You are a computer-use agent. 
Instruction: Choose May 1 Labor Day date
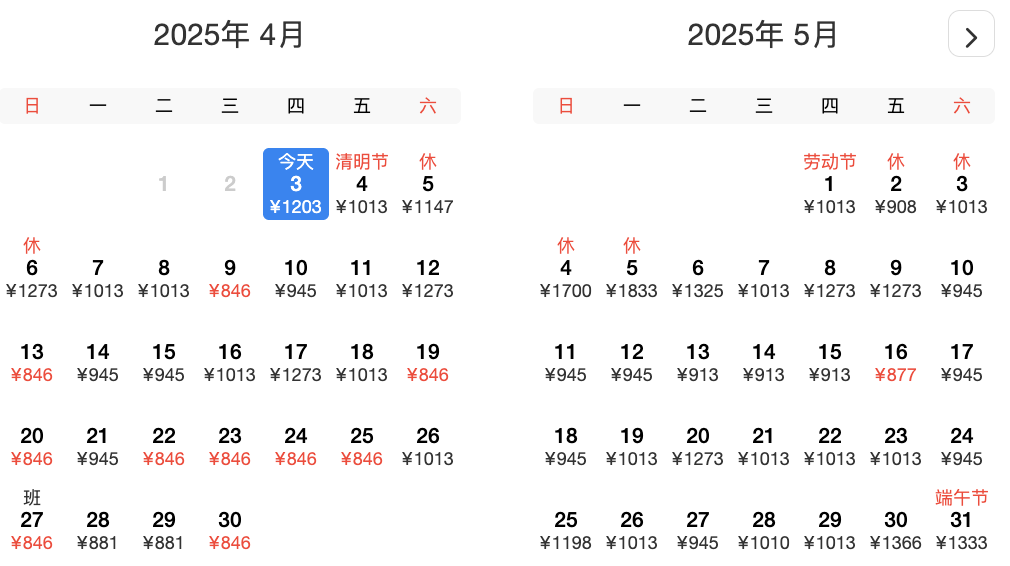(830, 184)
